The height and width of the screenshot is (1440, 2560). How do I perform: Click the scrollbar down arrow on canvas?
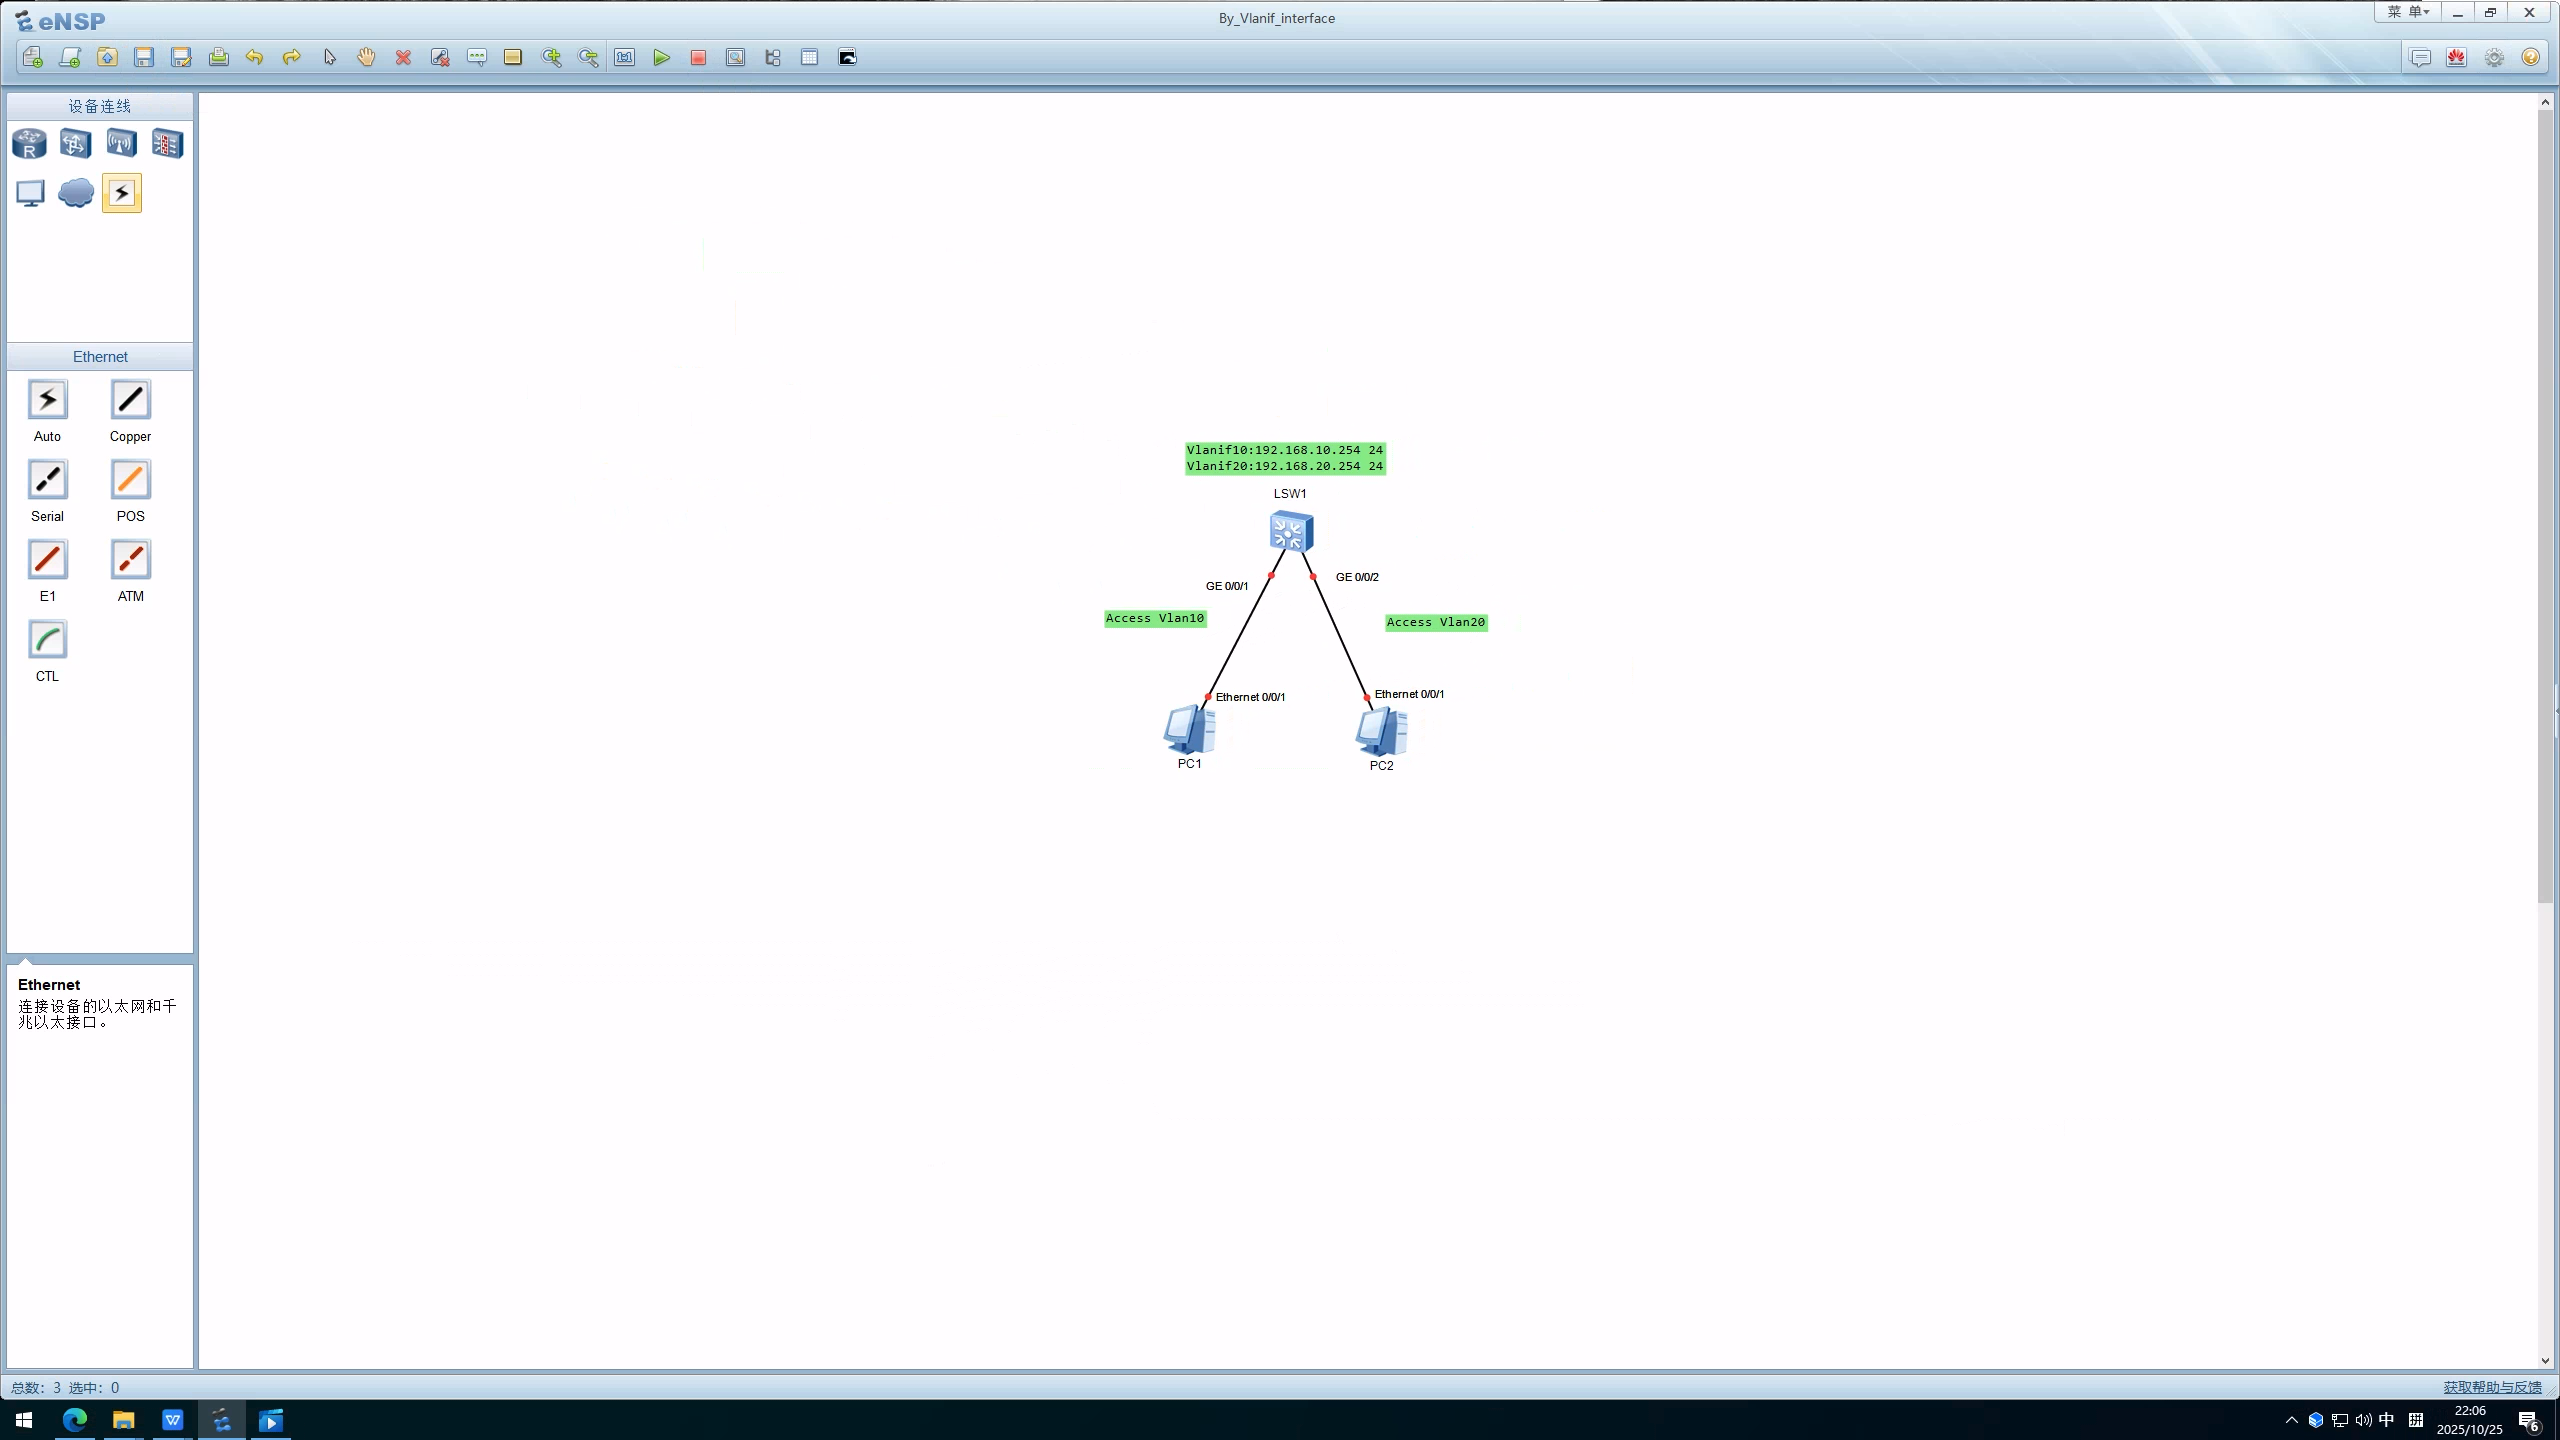[2545, 1360]
